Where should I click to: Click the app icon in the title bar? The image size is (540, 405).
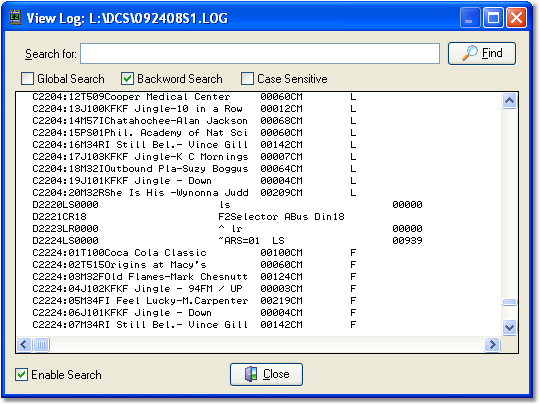tap(15, 18)
